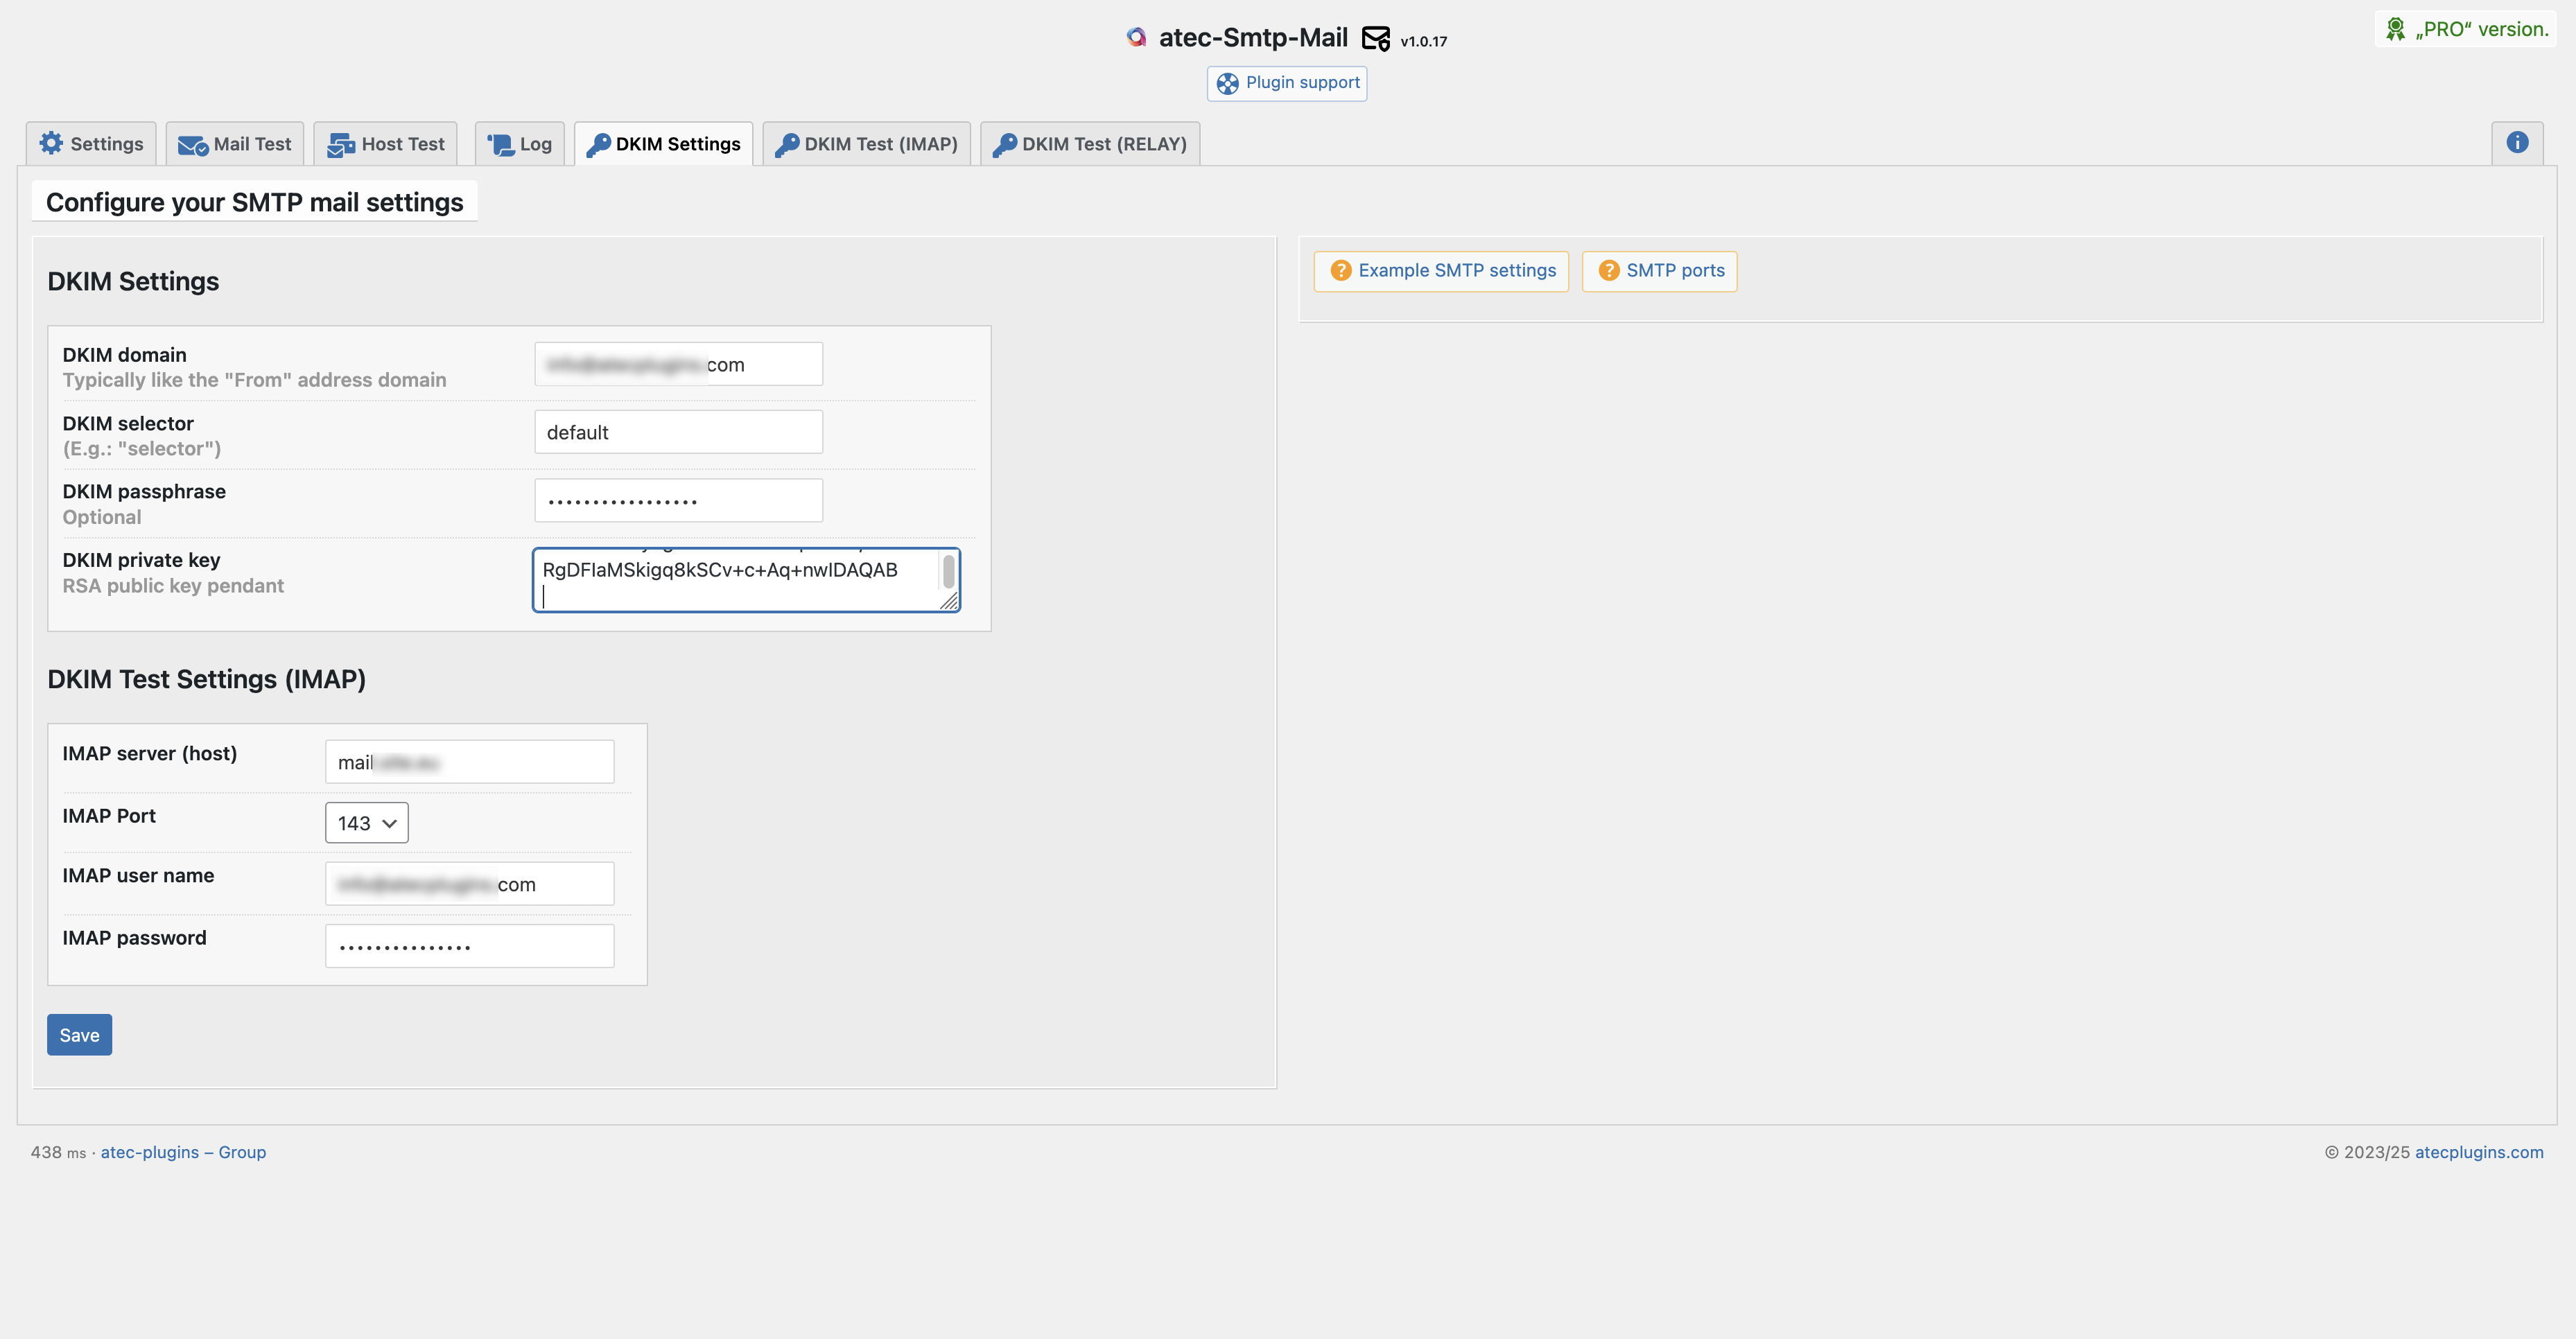
Task: Switch to the Settings tab
Action: pos(91,144)
